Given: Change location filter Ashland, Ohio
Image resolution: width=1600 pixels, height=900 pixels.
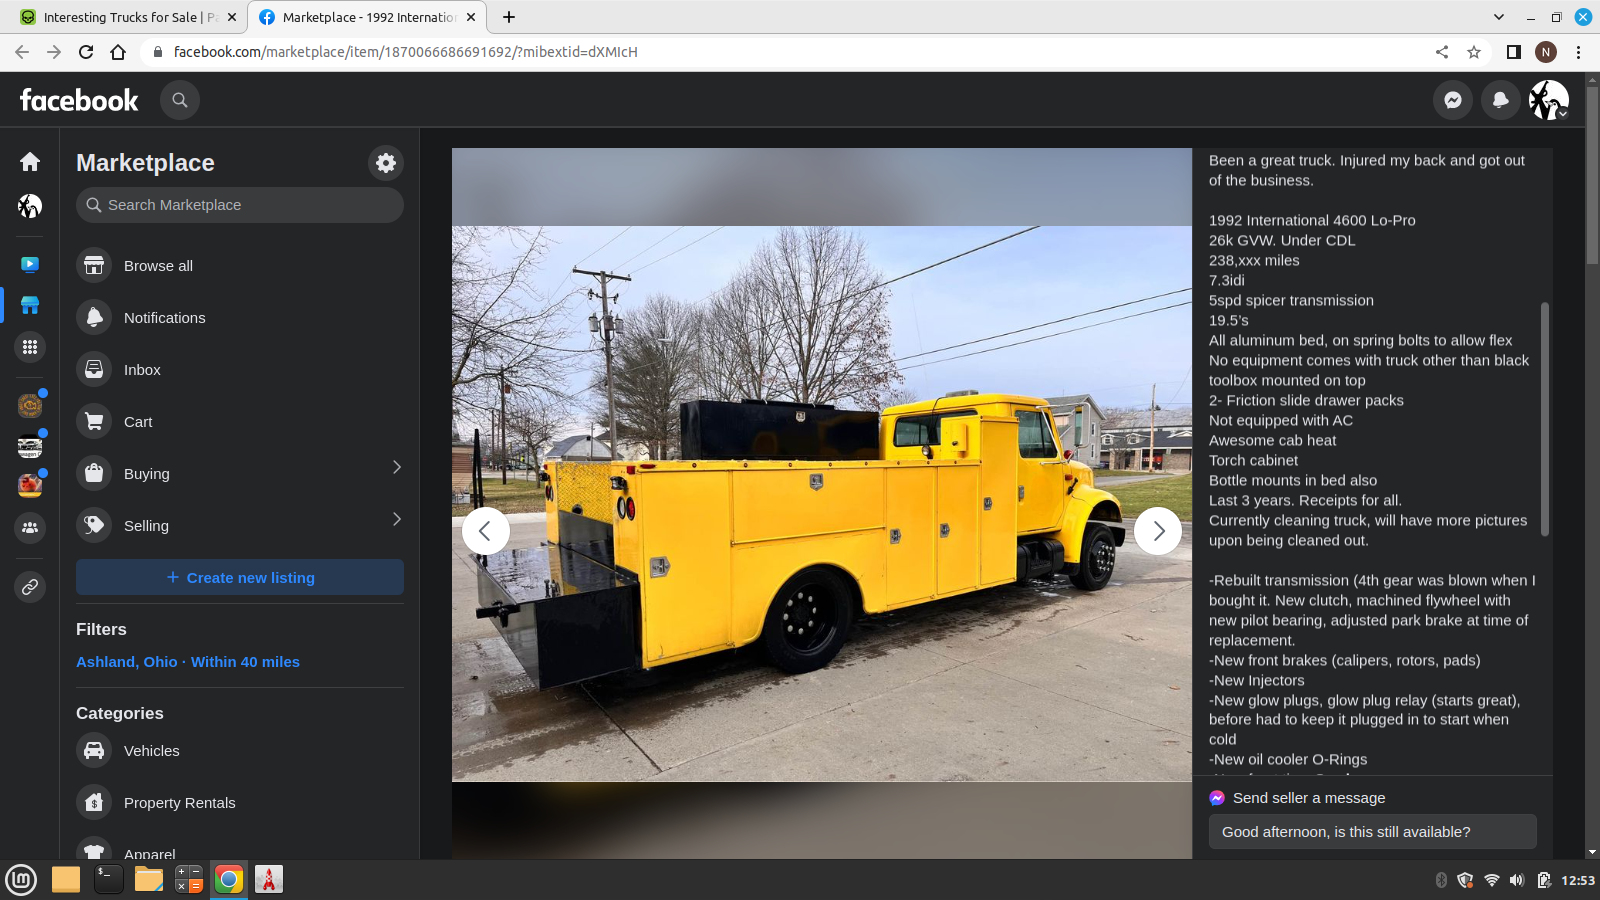Looking at the screenshot, I should [188, 661].
